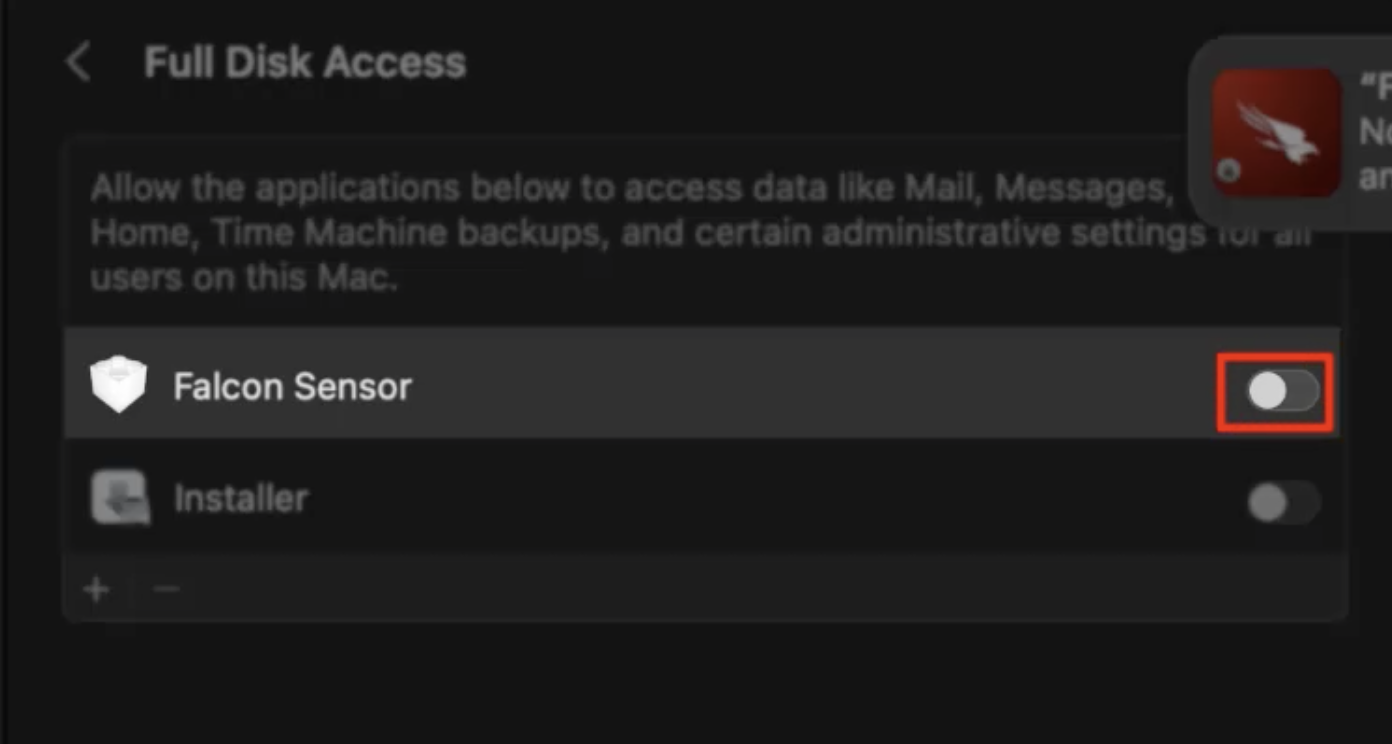
Task: Click the Full Disk Access description text
Action: [x=600, y=232]
